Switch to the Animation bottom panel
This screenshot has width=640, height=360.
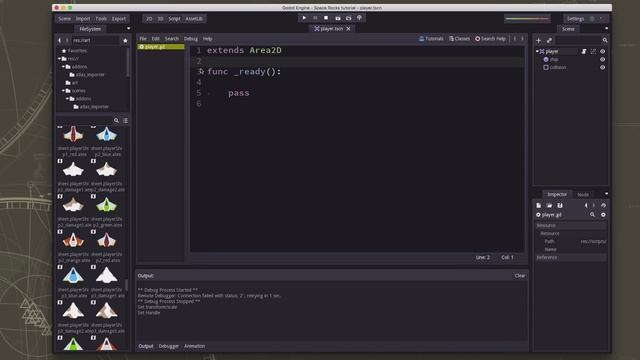click(194, 346)
